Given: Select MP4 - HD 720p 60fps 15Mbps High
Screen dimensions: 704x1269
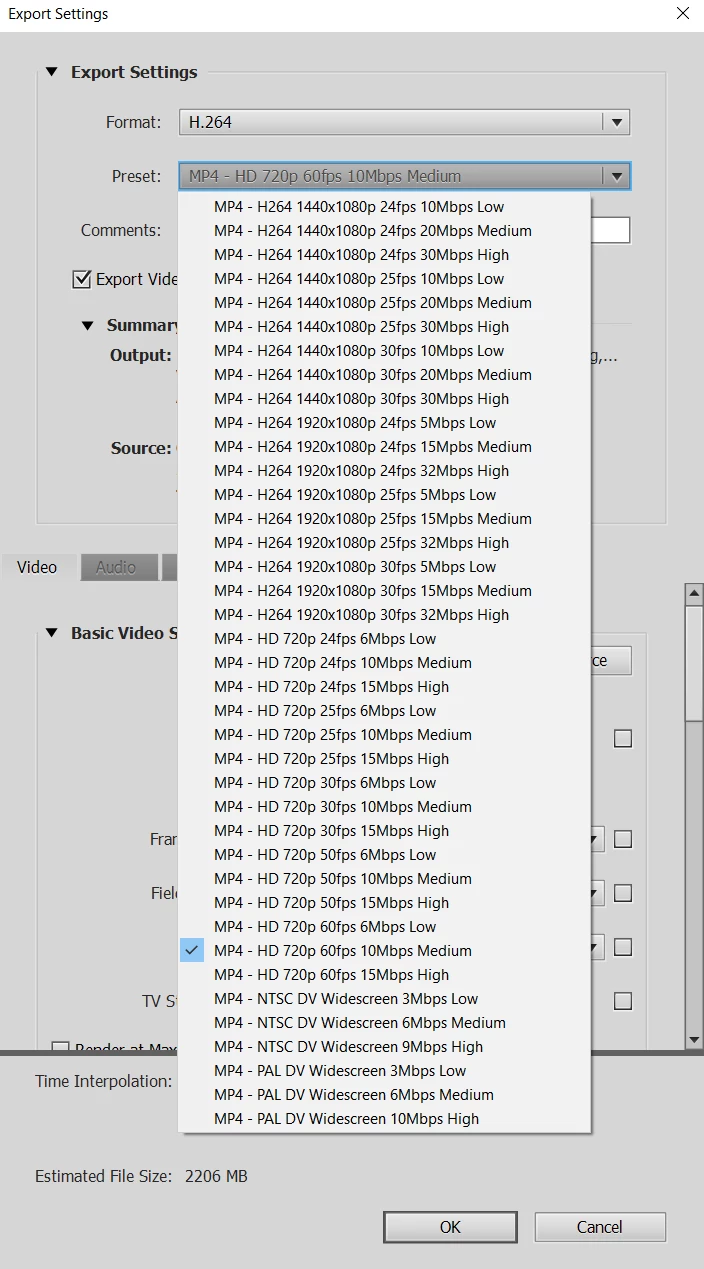Looking at the screenshot, I should click(x=331, y=975).
